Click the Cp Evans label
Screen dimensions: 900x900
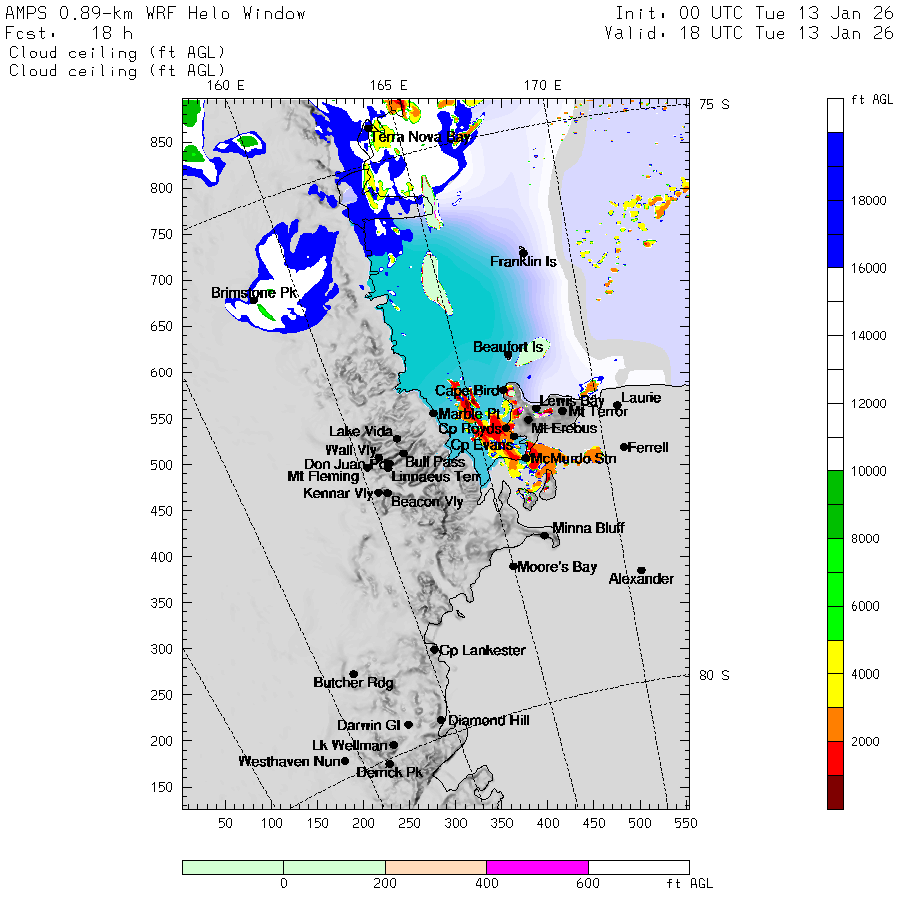482,445
